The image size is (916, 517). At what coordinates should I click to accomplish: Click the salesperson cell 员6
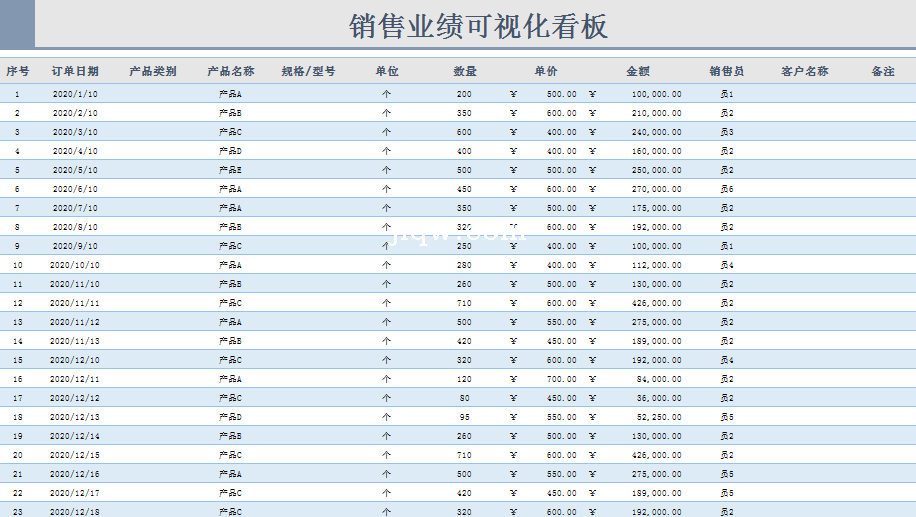pos(727,189)
